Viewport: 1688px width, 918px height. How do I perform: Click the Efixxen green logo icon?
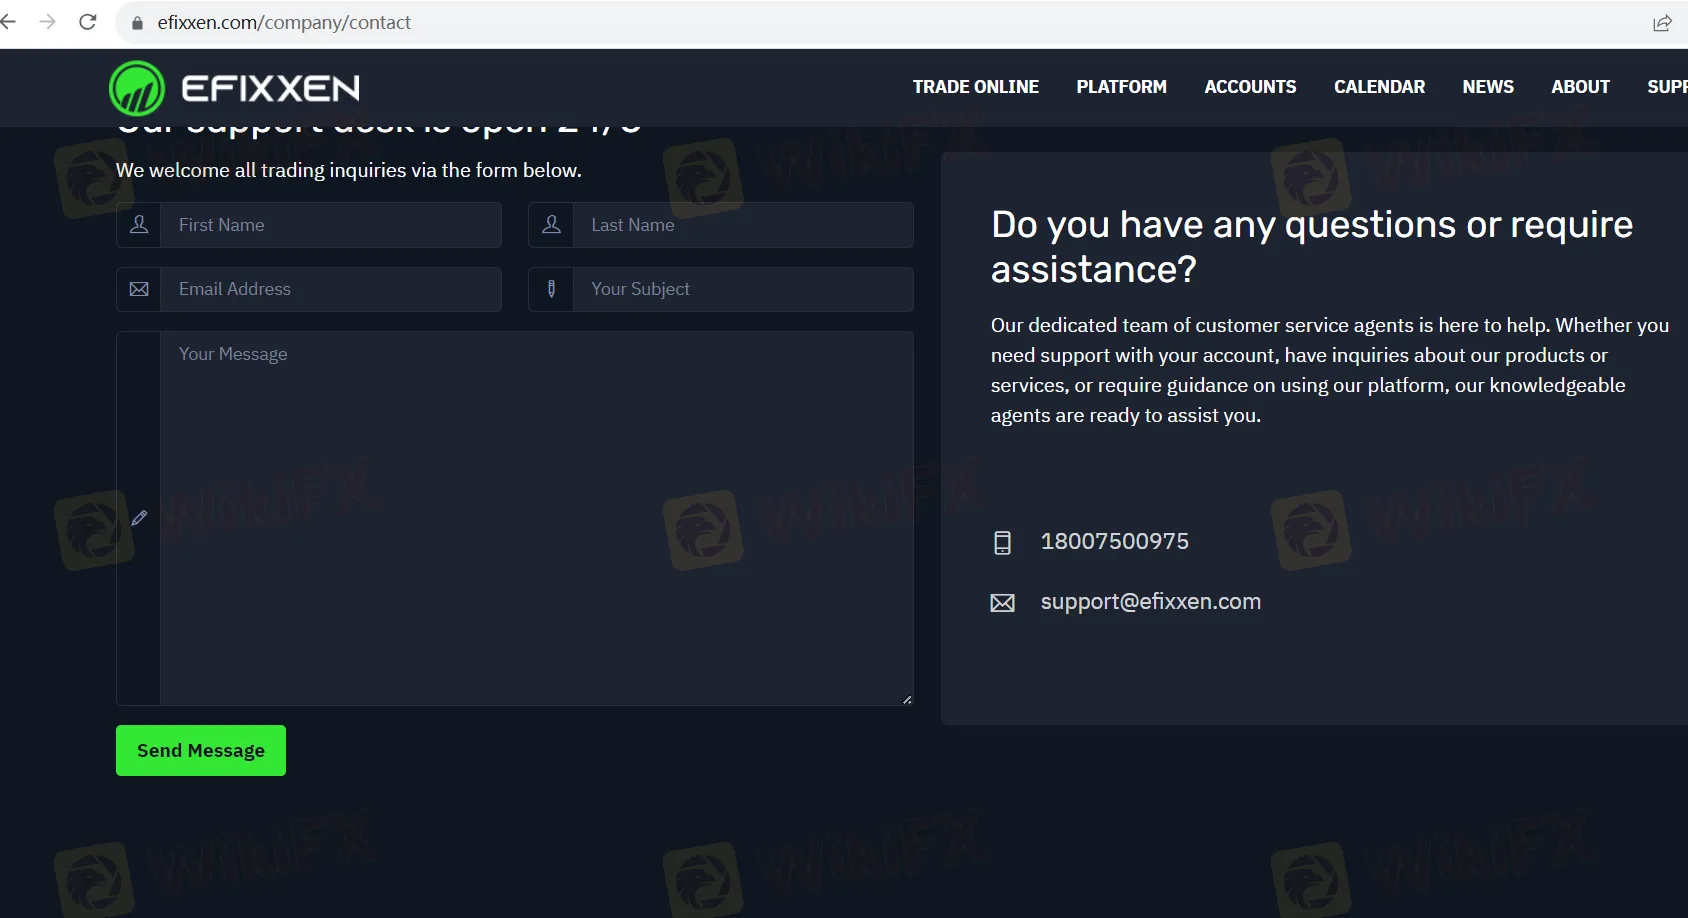coord(137,88)
